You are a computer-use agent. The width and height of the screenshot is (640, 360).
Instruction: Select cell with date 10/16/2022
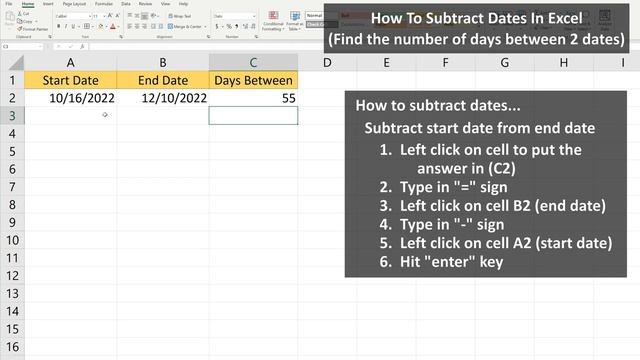pos(71,98)
